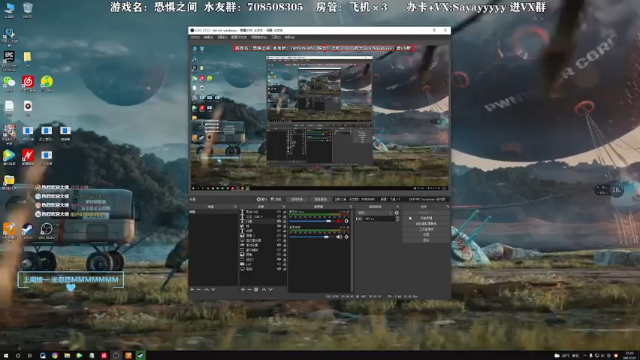Toggle lock icon of the topmost source
The width and height of the screenshot is (640, 360).
pos(284,212)
